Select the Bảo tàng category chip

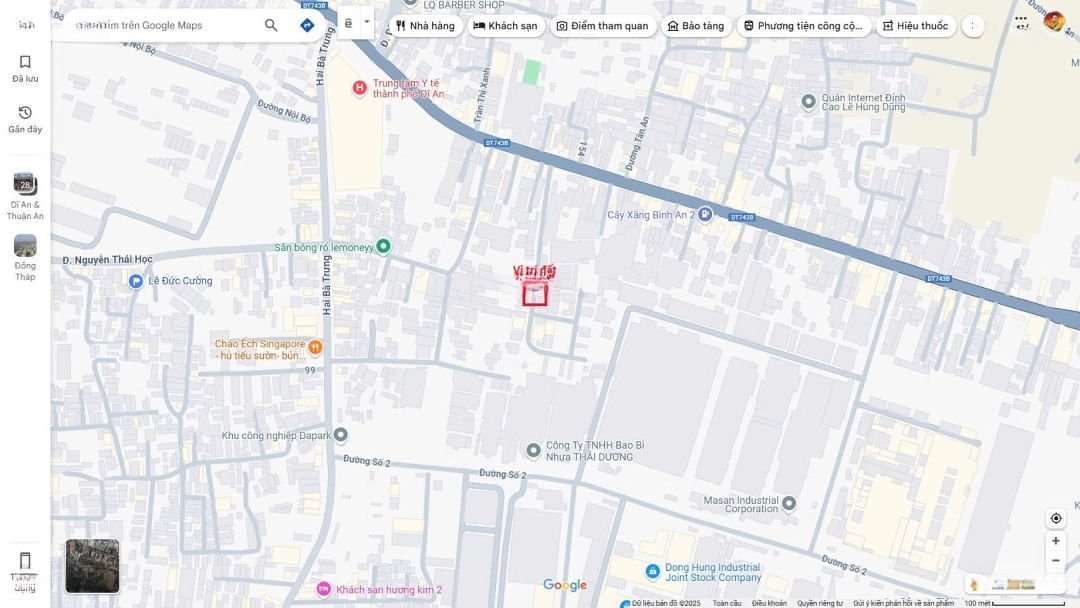tap(695, 26)
